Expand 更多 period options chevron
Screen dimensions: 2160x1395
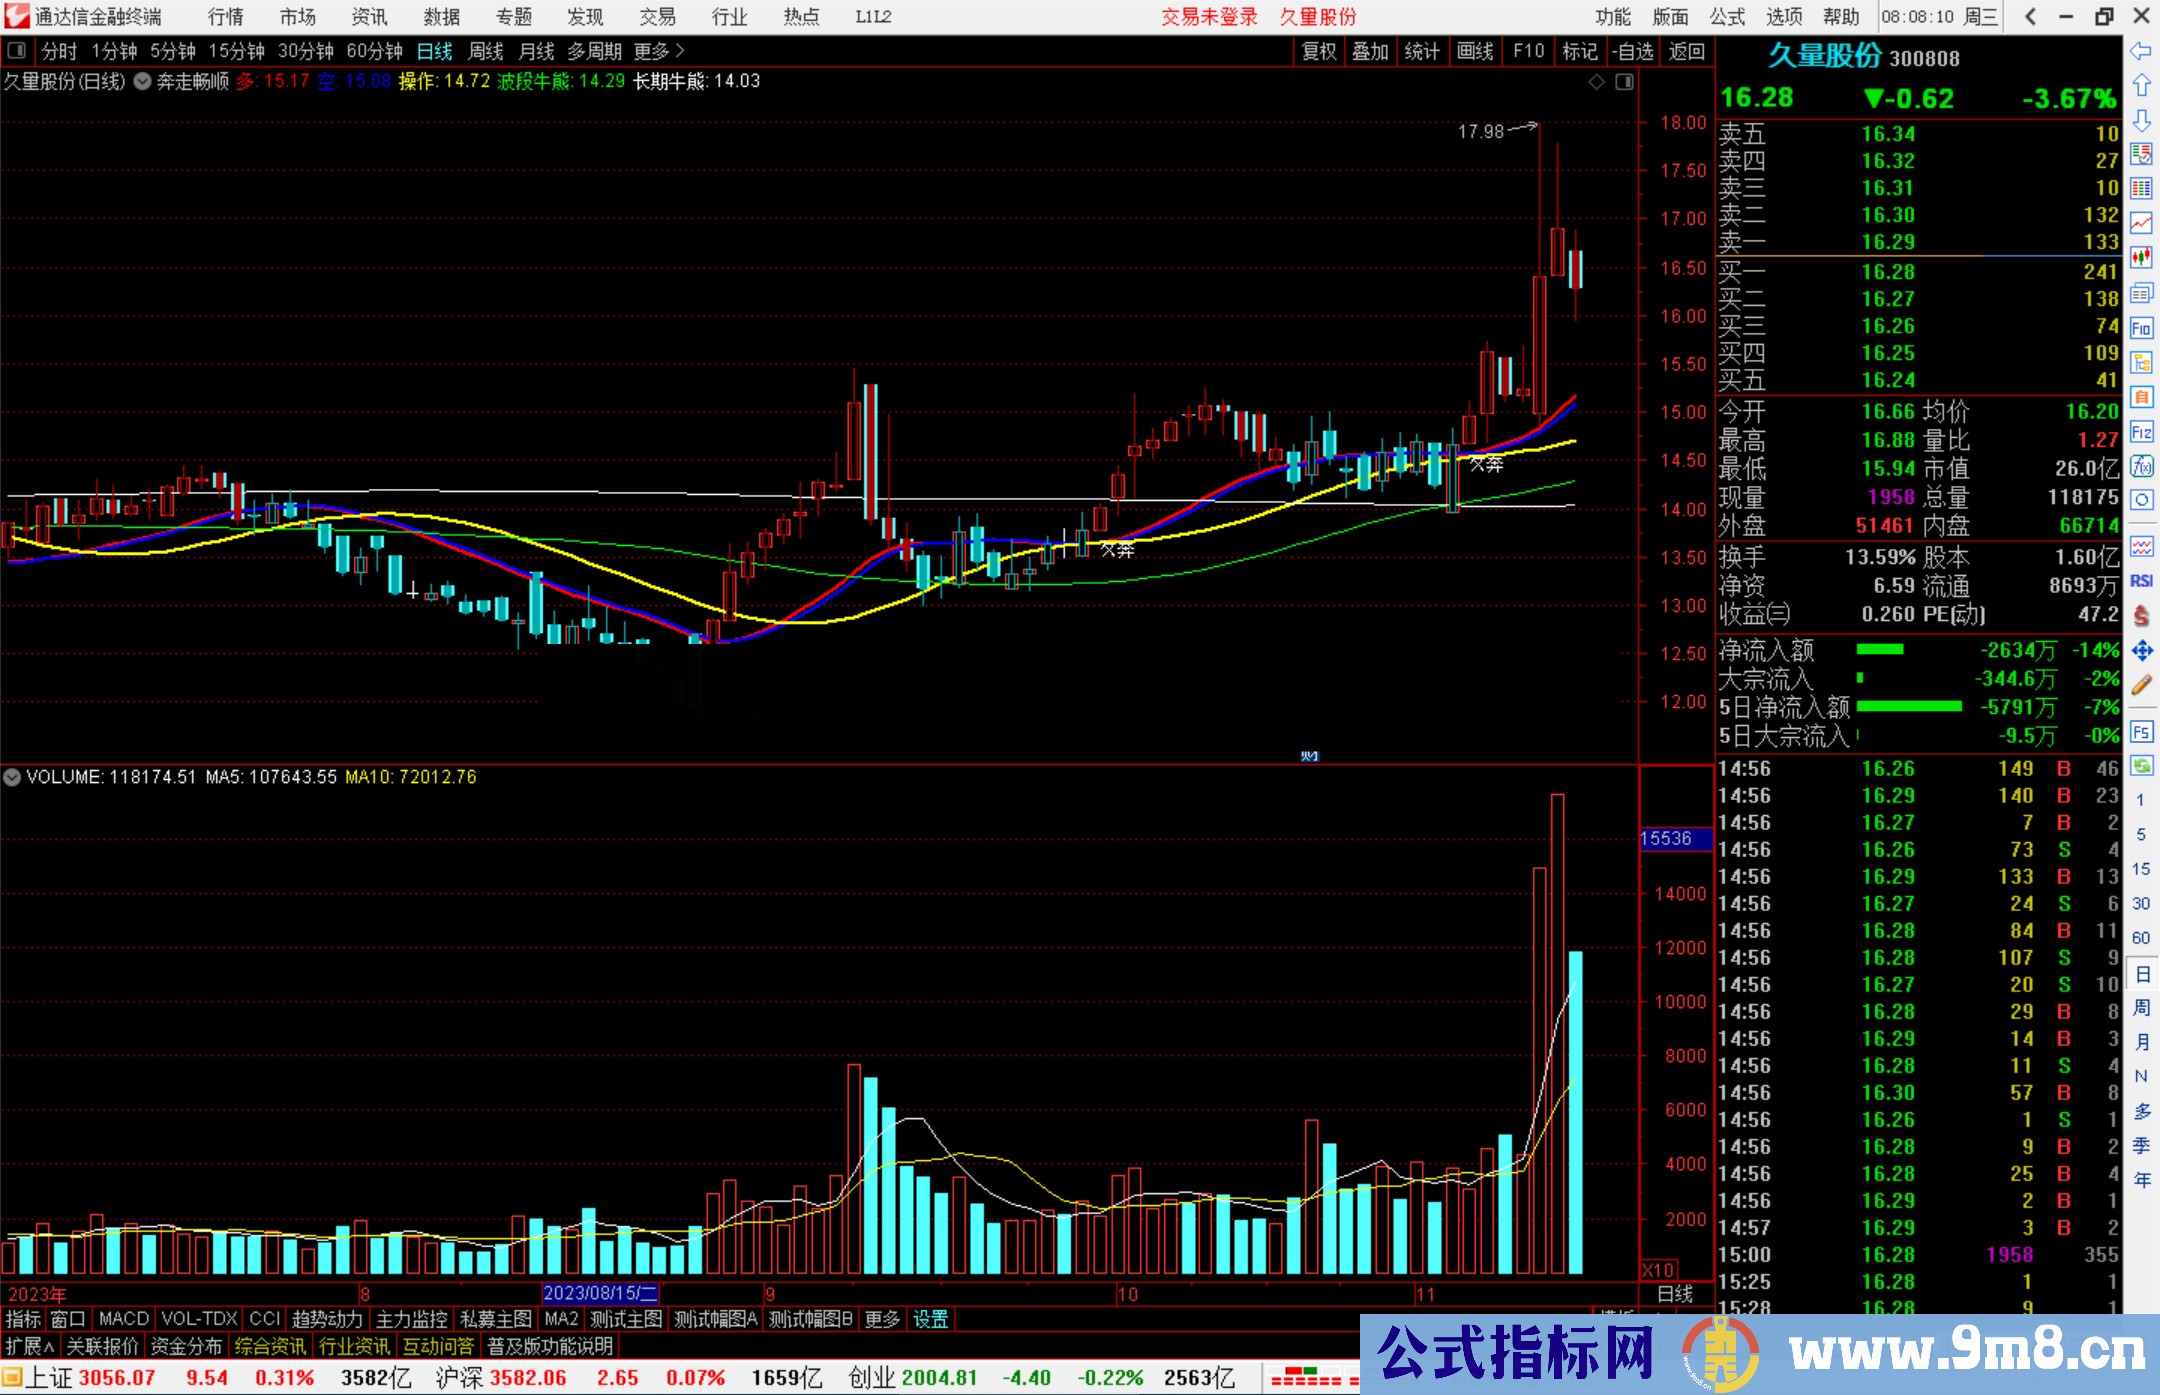tap(681, 51)
